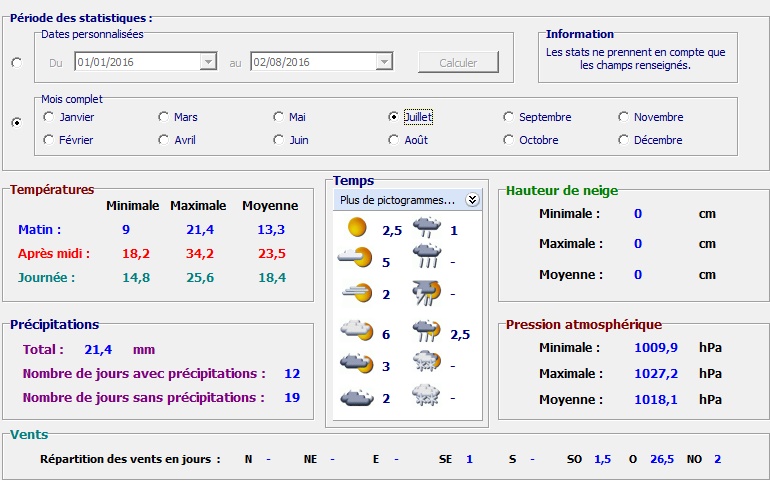This screenshot has width=770, height=481.
Task: Click the days without precipitation value 19
Action: (292, 397)
